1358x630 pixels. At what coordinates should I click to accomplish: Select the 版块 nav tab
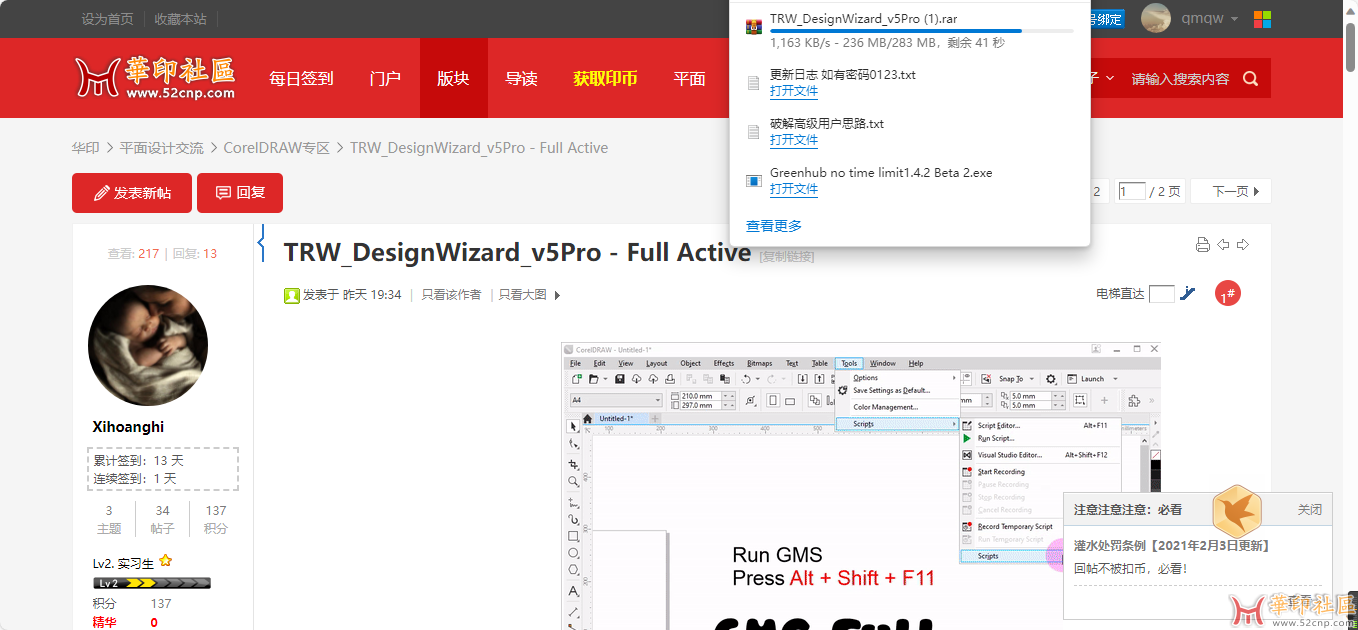pos(453,79)
